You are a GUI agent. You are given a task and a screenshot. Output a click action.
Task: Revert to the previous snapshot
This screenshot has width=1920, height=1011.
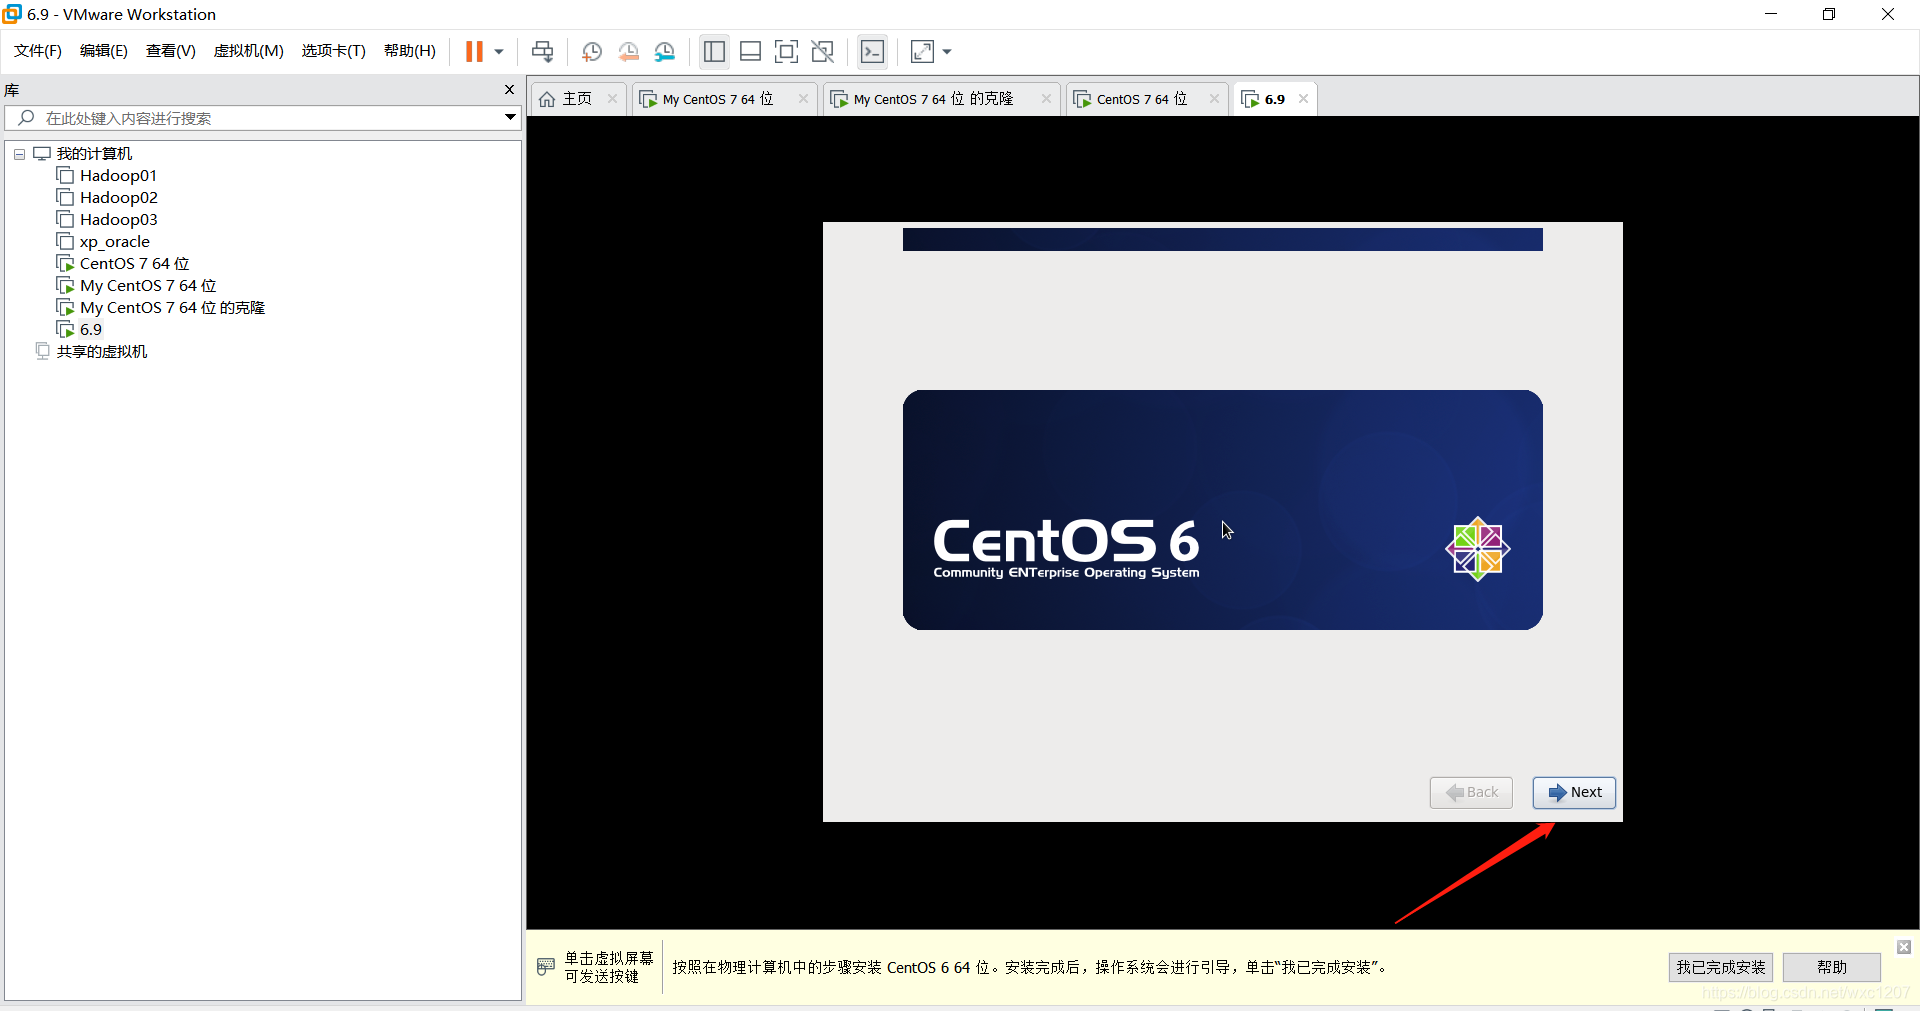(x=628, y=51)
